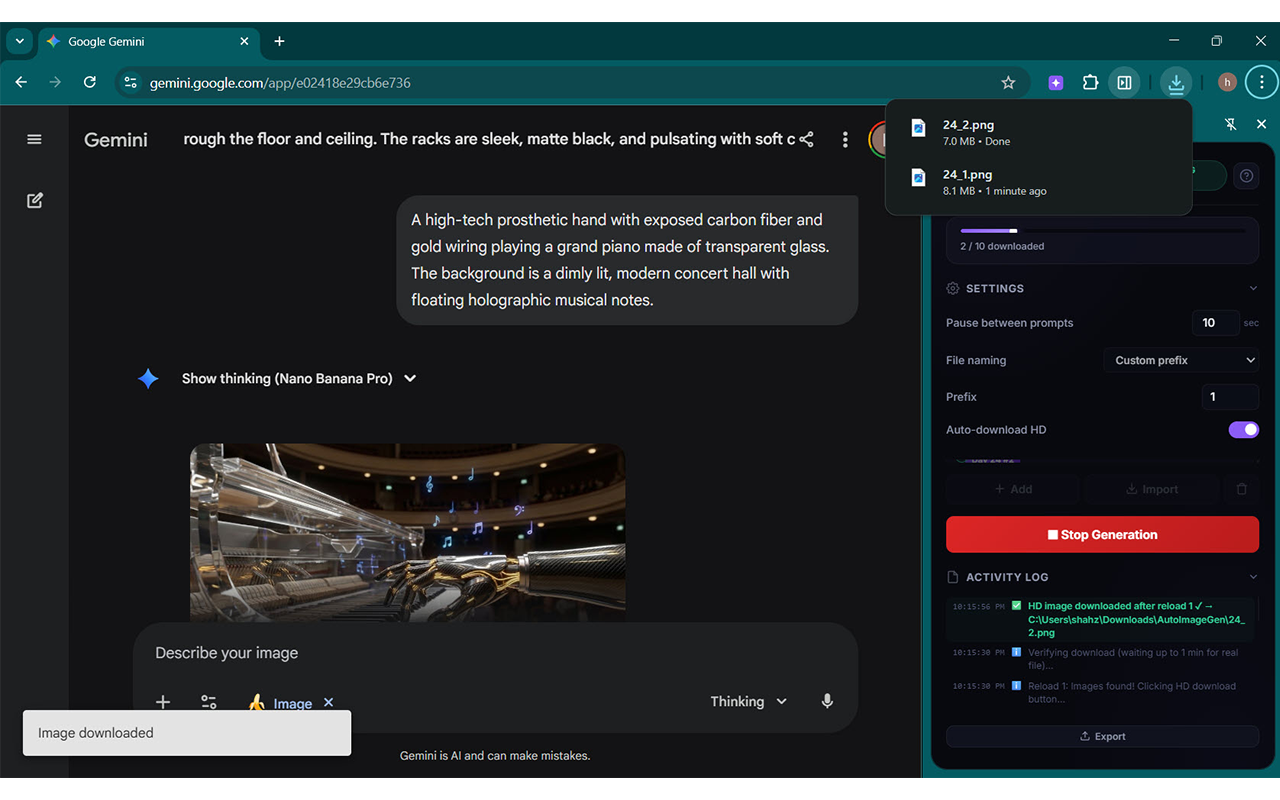Screen dimensions: 1280x800
Task: Share the conversation using the share icon
Action: tap(806, 139)
